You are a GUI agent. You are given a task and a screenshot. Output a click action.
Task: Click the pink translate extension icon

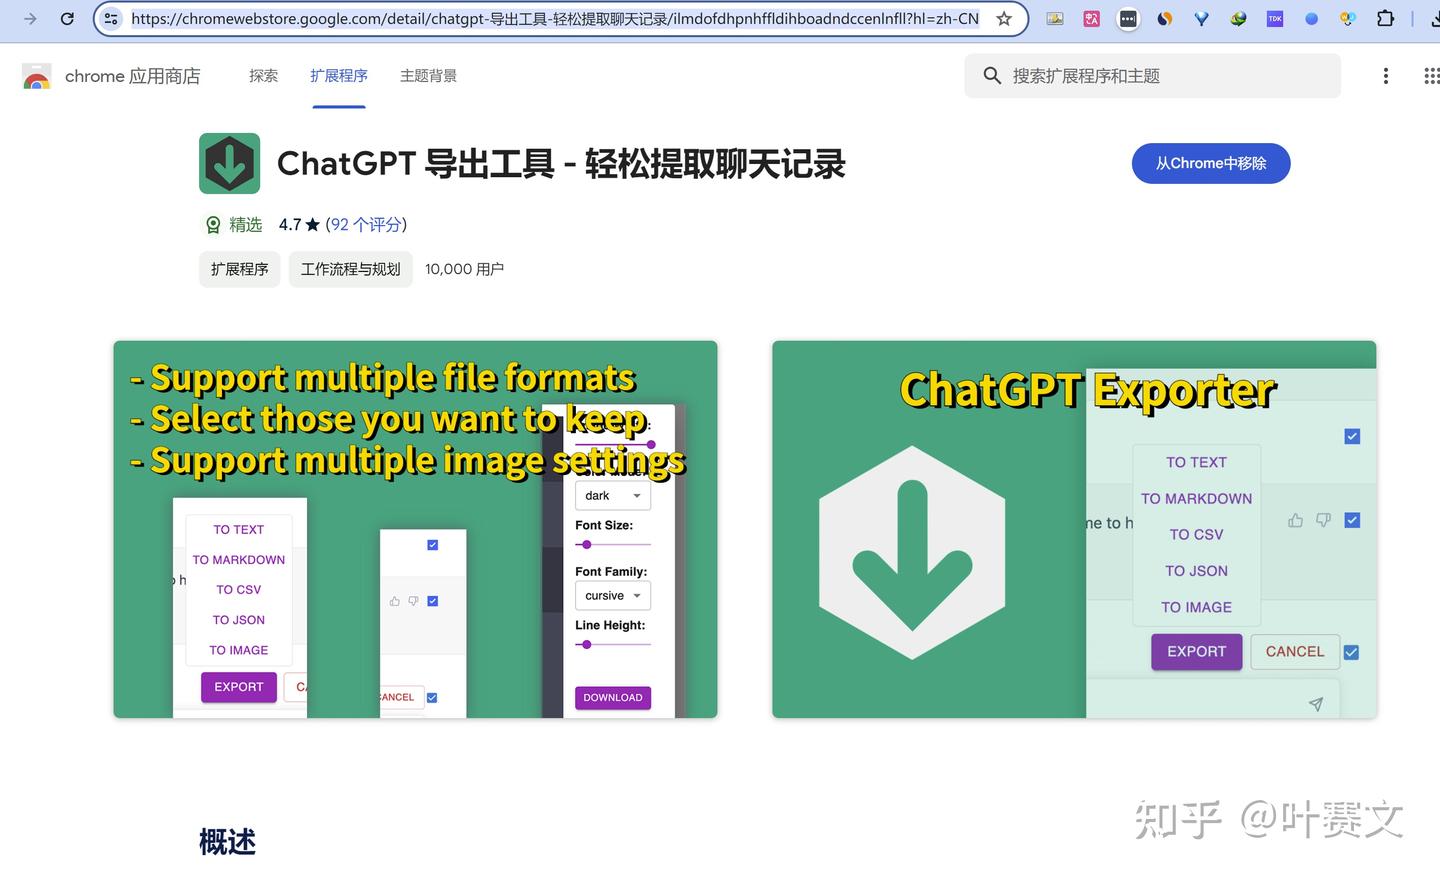click(x=1091, y=18)
